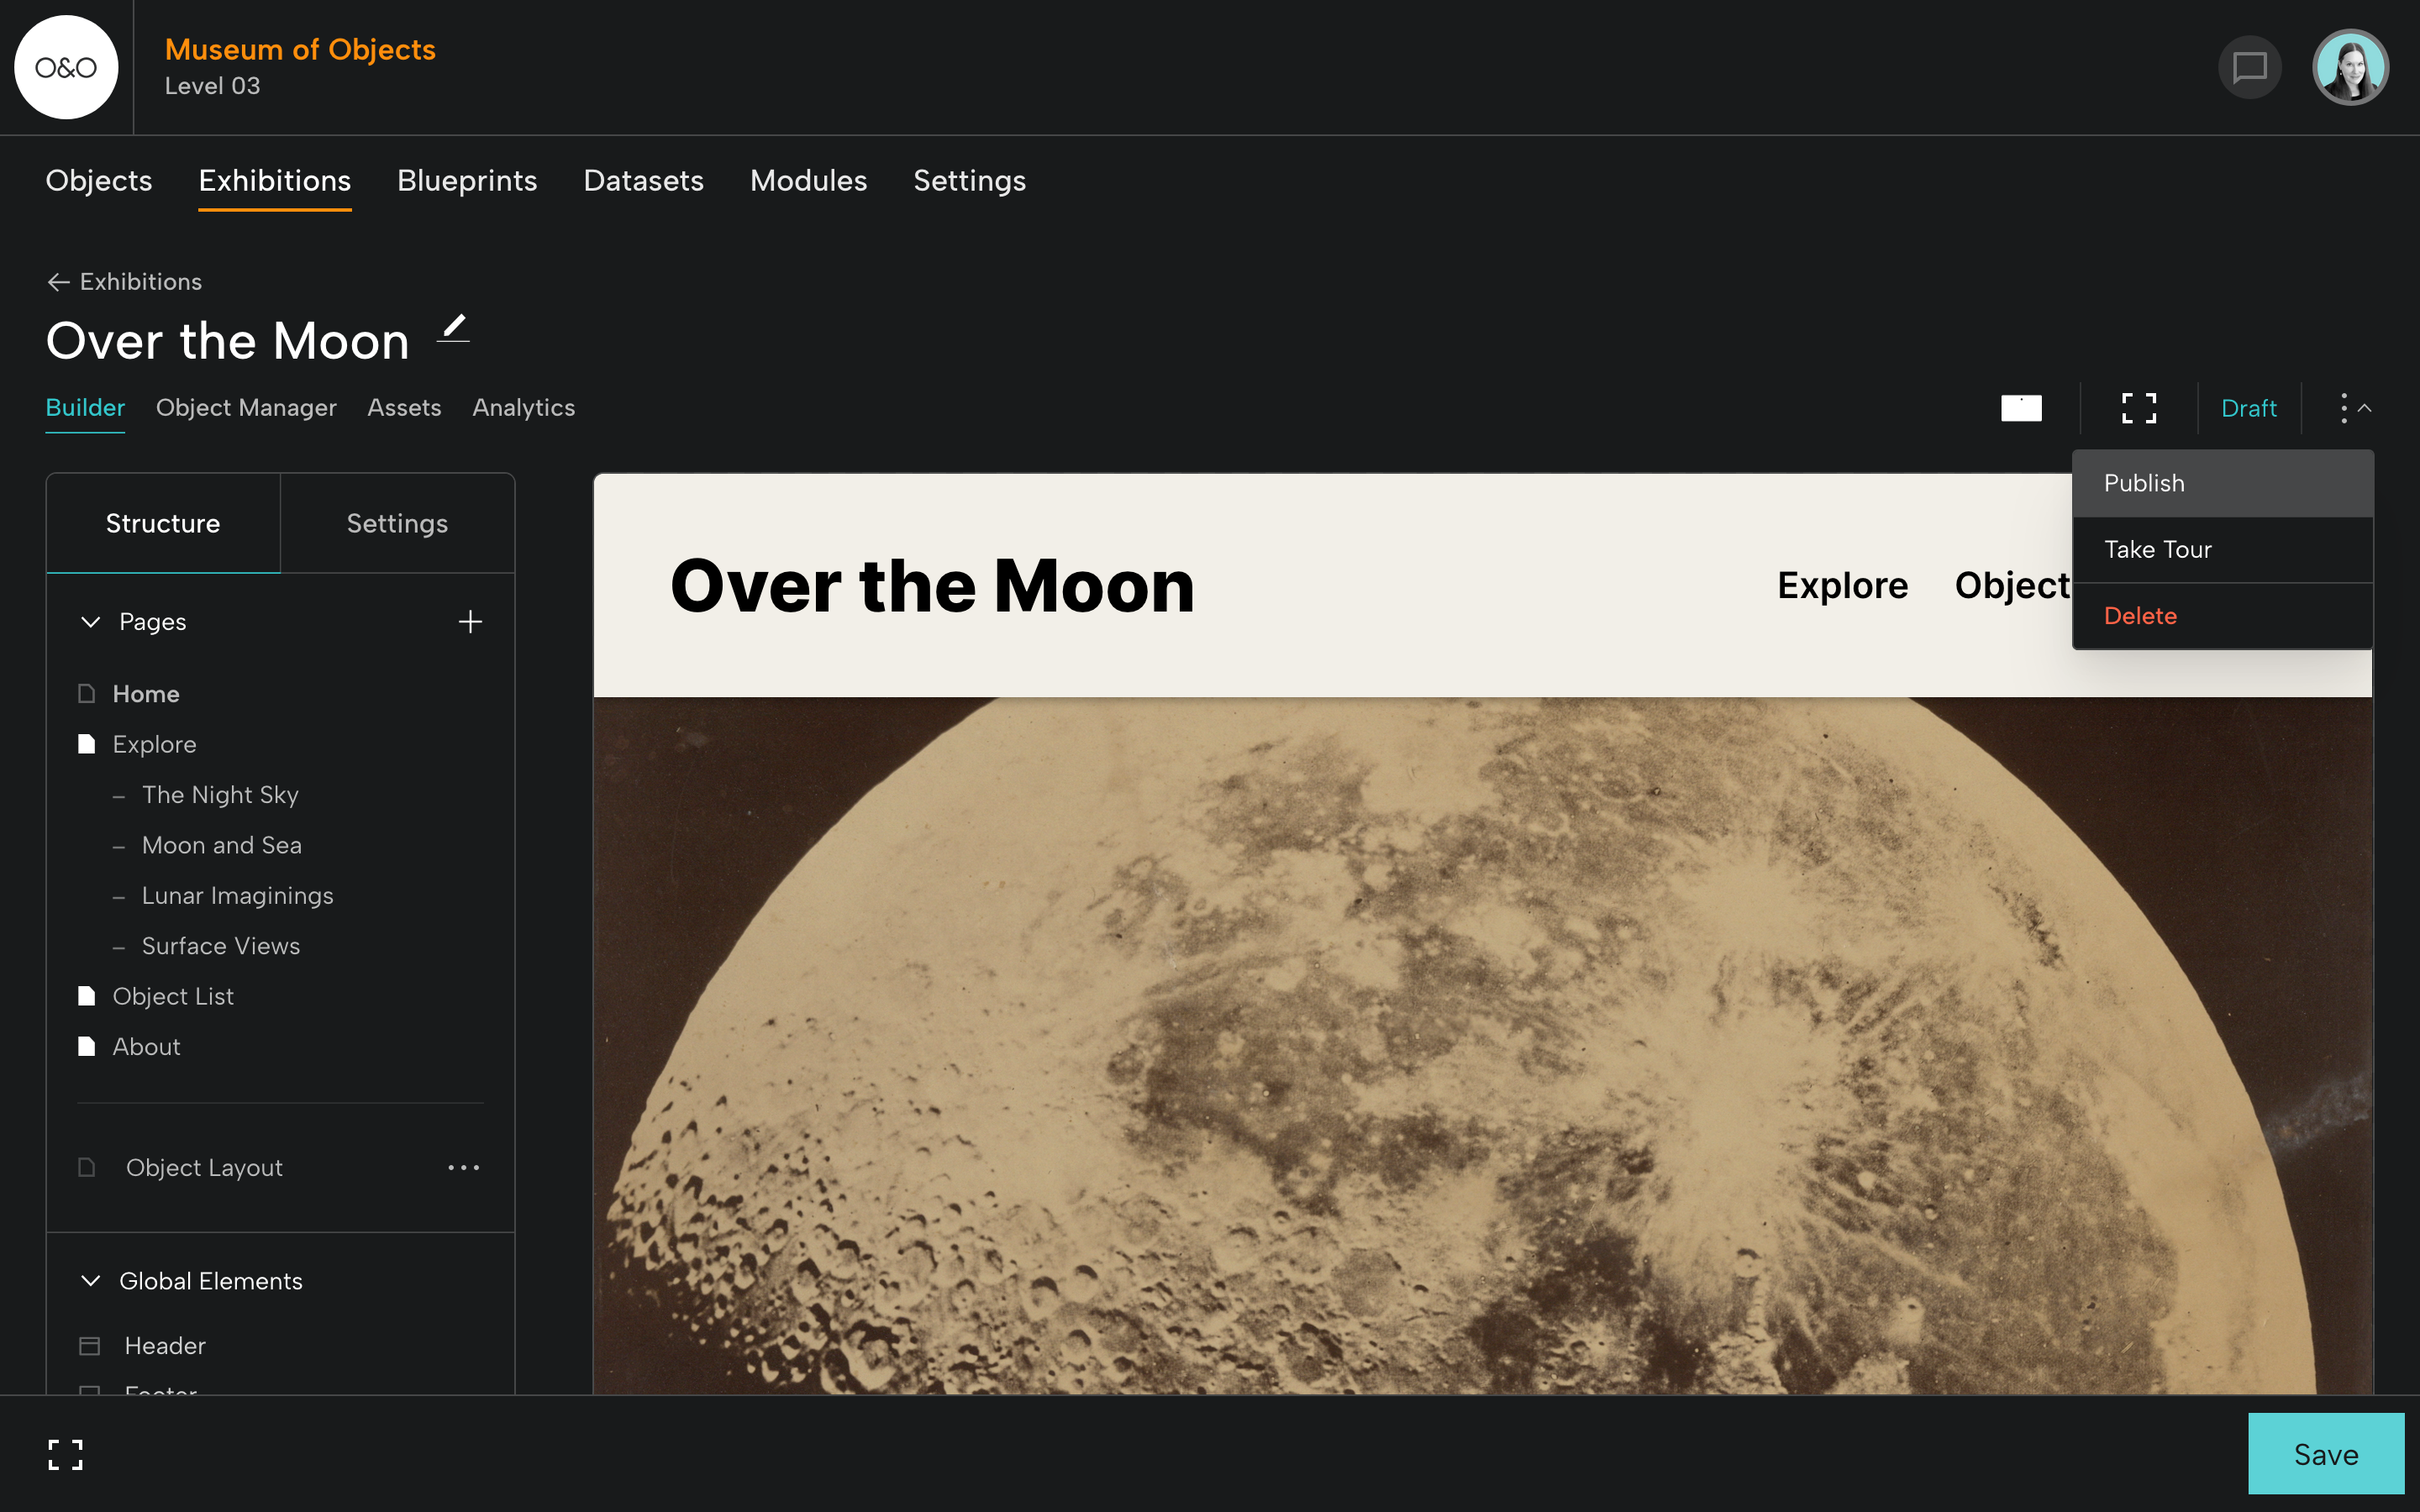
Task: Open the Objects main tab
Action: (x=99, y=181)
